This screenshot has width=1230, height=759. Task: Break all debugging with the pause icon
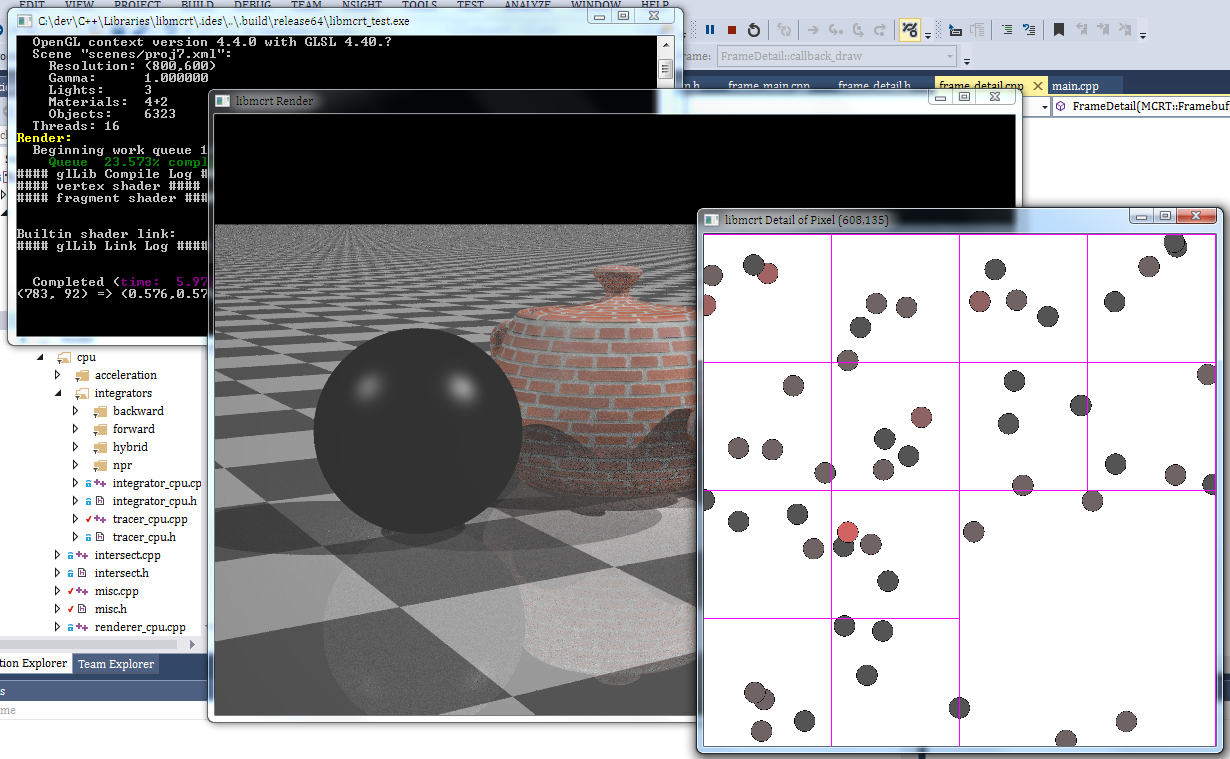711,30
